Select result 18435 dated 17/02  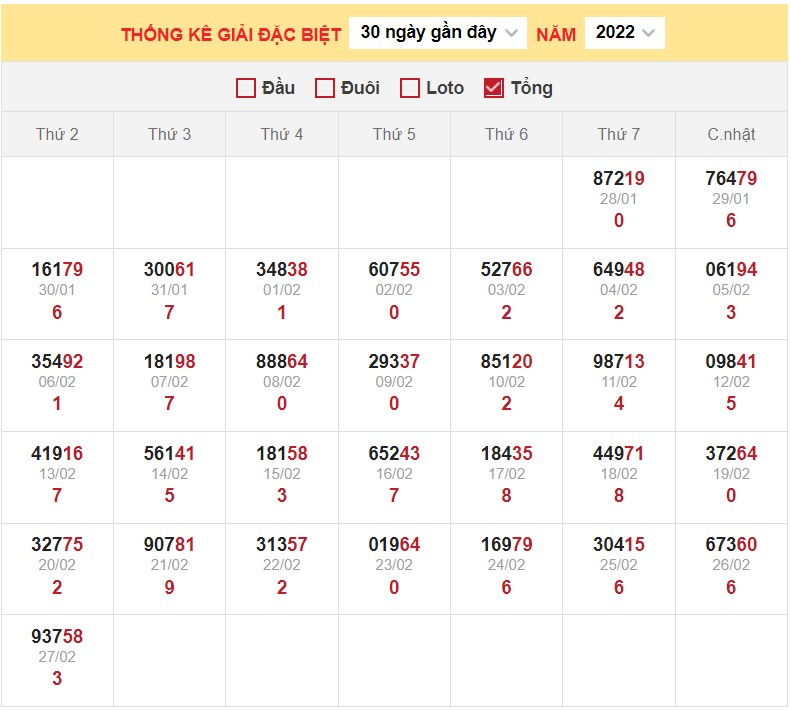506,454
